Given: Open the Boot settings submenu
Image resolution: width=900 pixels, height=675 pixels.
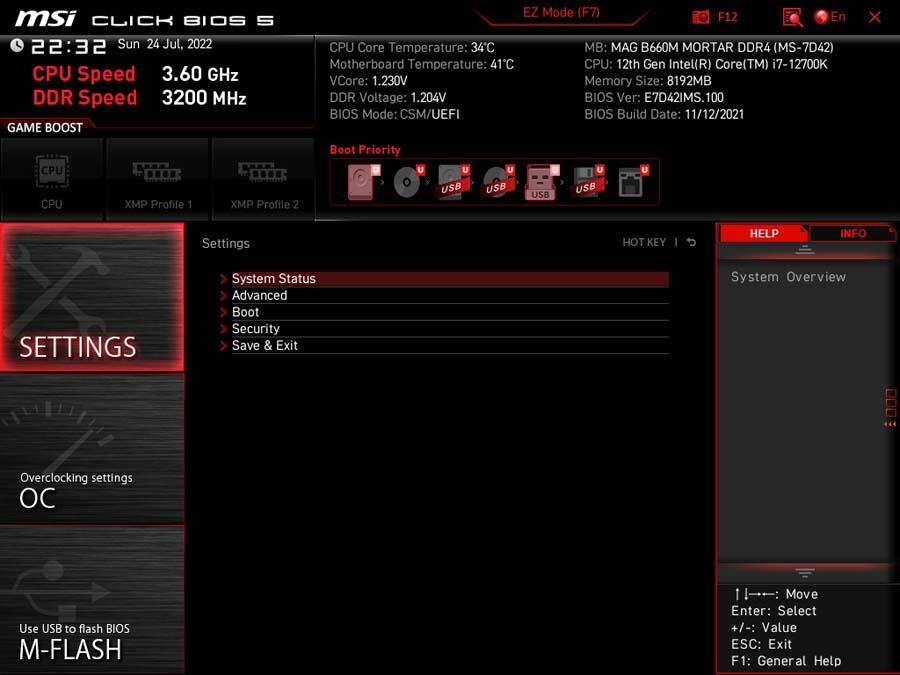Looking at the screenshot, I should click(x=245, y=312).
